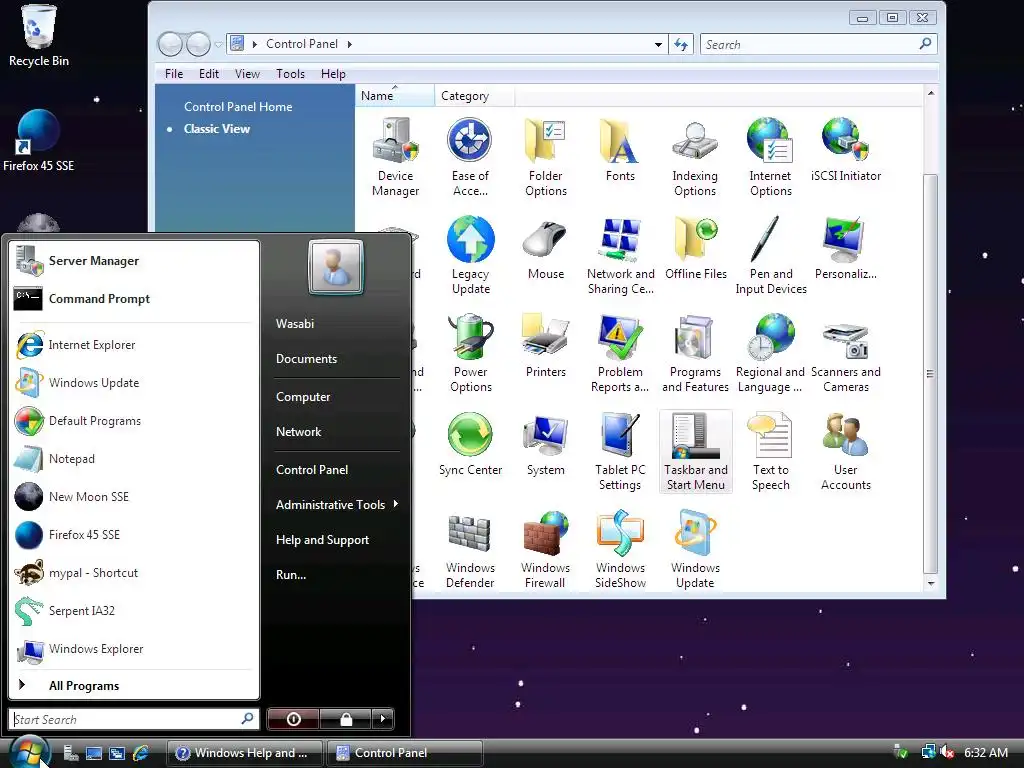Open Offline Files applet
This screenshot has width=1024, height=768.
coord(696,248)
